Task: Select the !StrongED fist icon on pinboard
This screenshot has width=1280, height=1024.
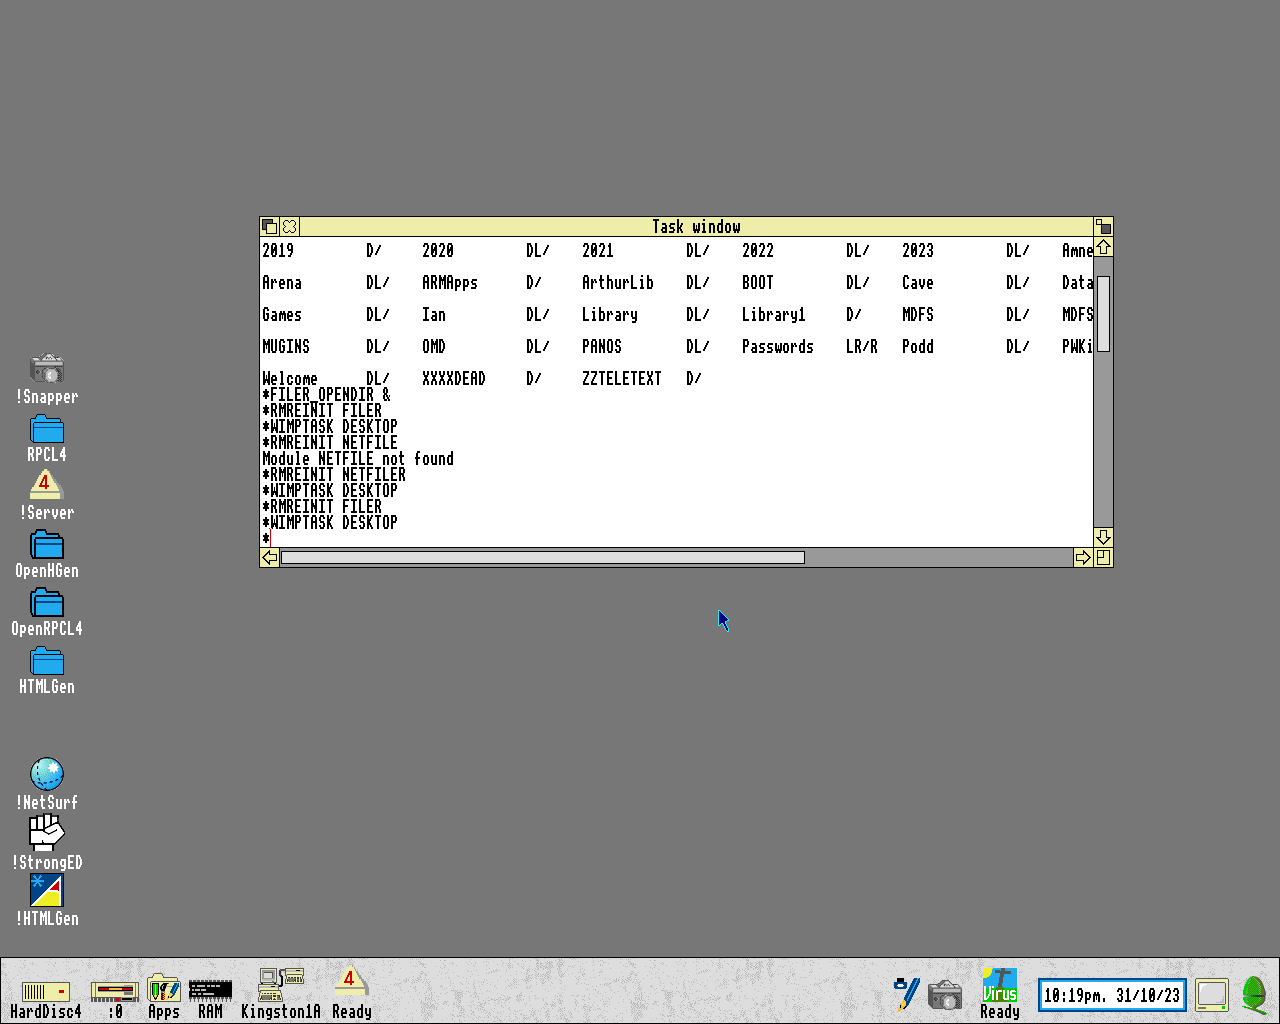Action: (x=47, y=832)
